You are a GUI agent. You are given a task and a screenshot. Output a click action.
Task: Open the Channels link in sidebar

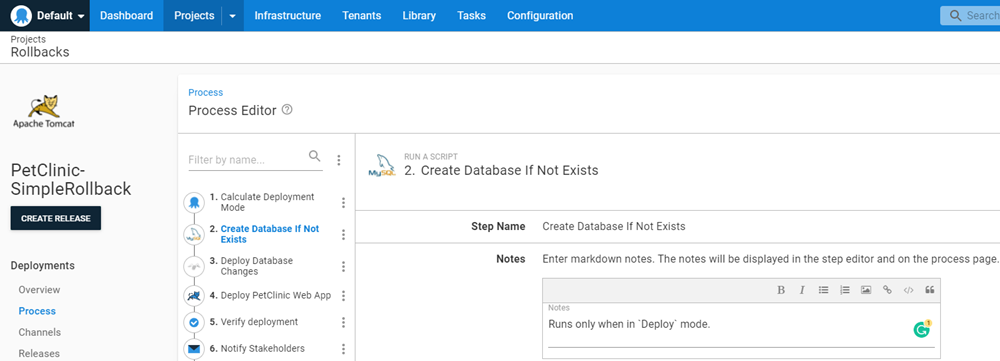pyautogui.click(x=40, y=332)
